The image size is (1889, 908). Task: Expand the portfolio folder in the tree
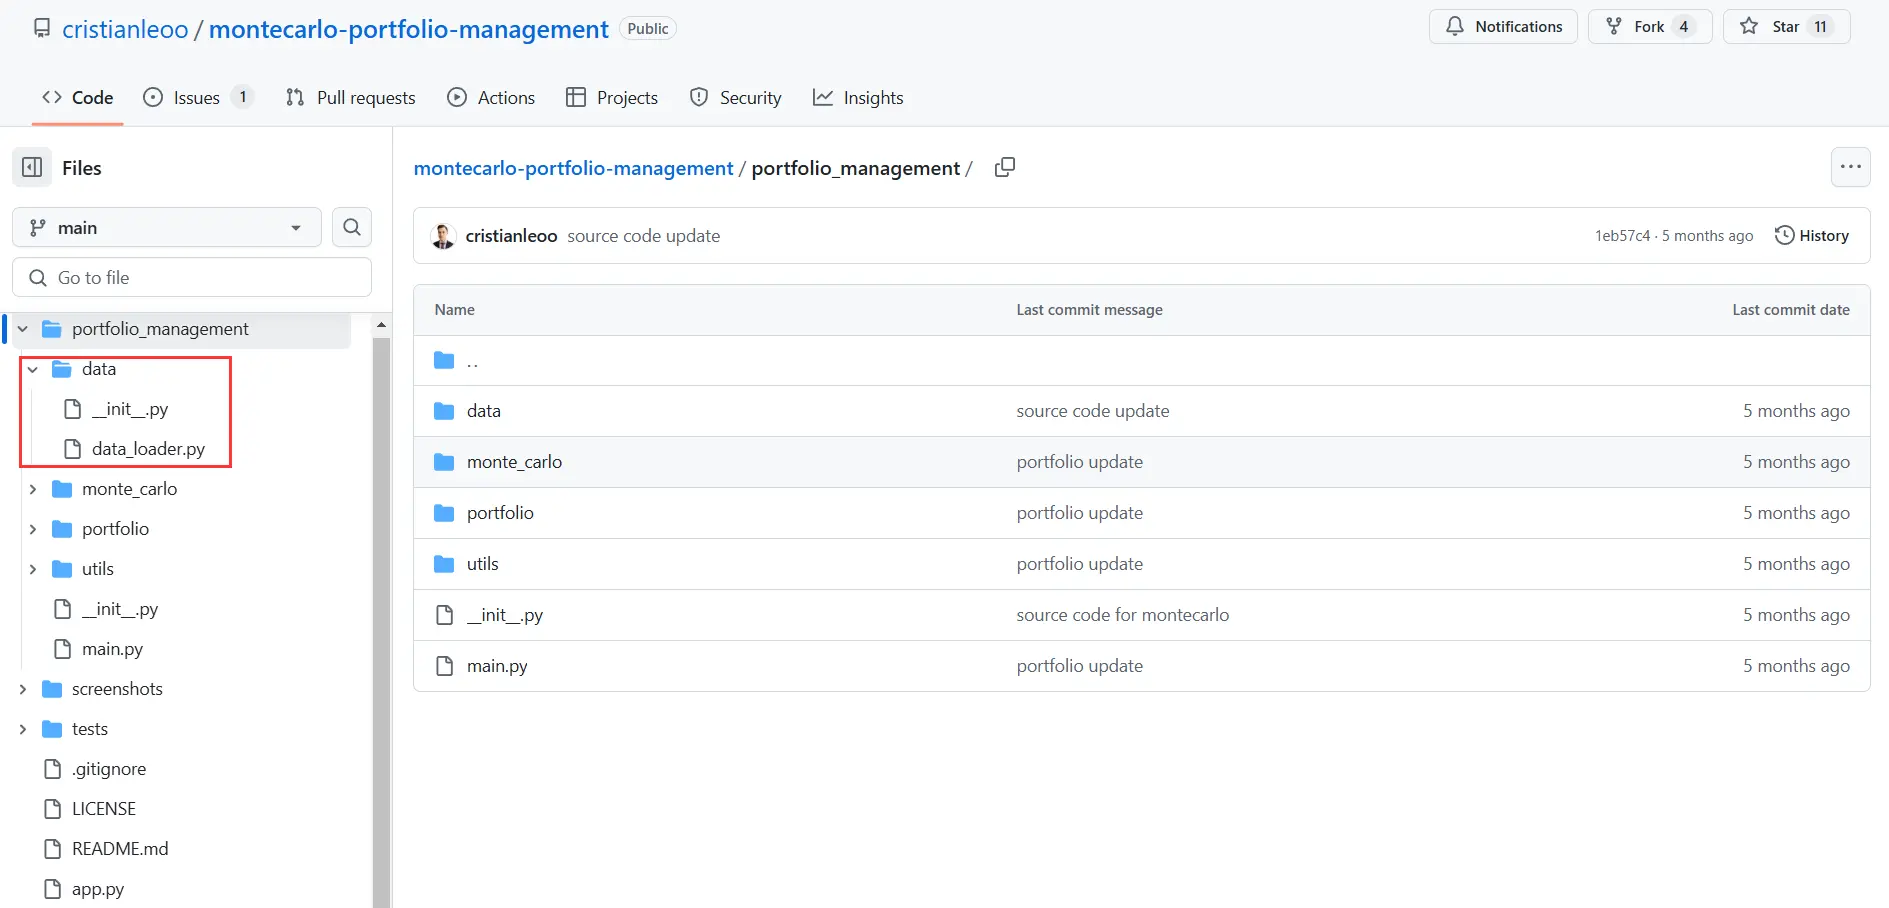point(33,529)
